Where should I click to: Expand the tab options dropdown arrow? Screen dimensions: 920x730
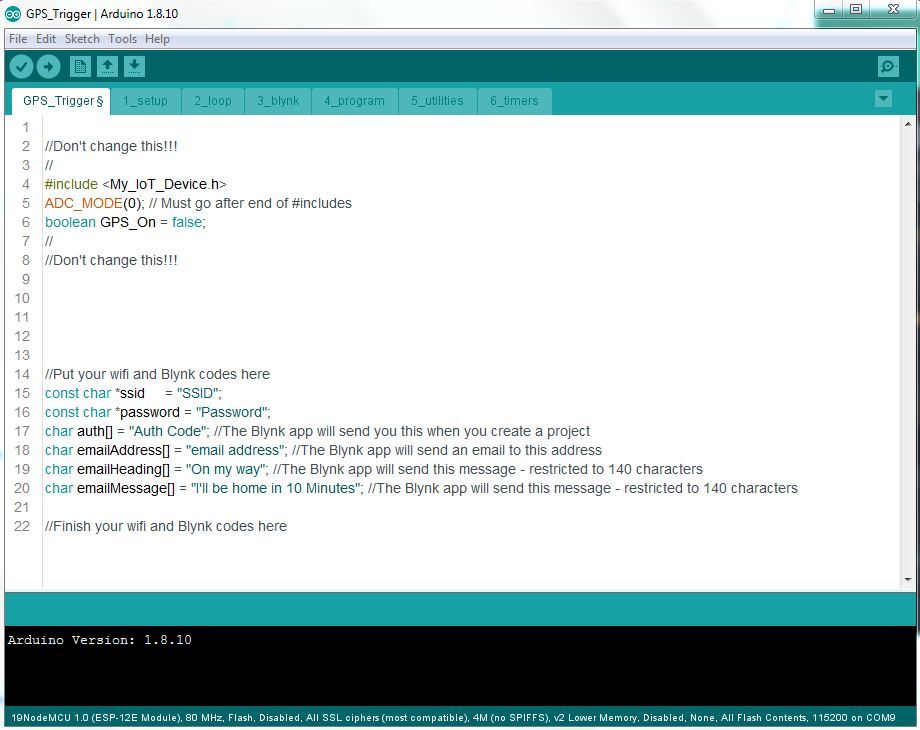click(883, 99)
